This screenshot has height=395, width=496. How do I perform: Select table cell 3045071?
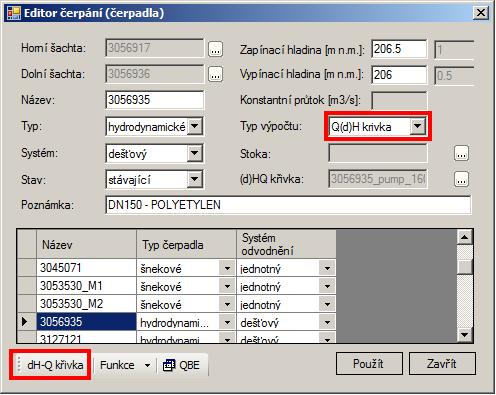pos(86,268)
